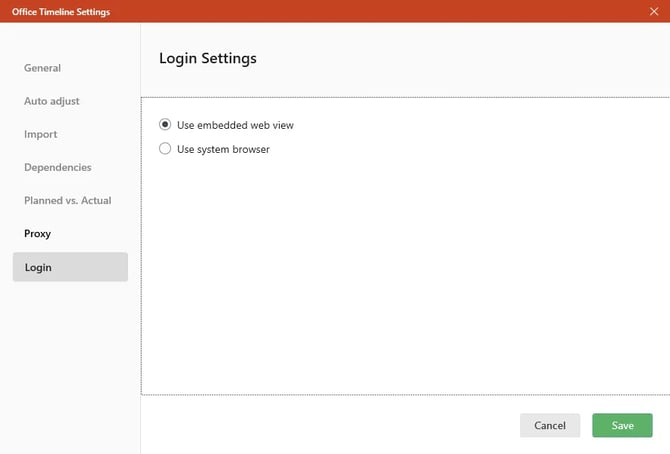Switch to Auto adjust settings
Screen dimensions: 670x454
[52, 101]
